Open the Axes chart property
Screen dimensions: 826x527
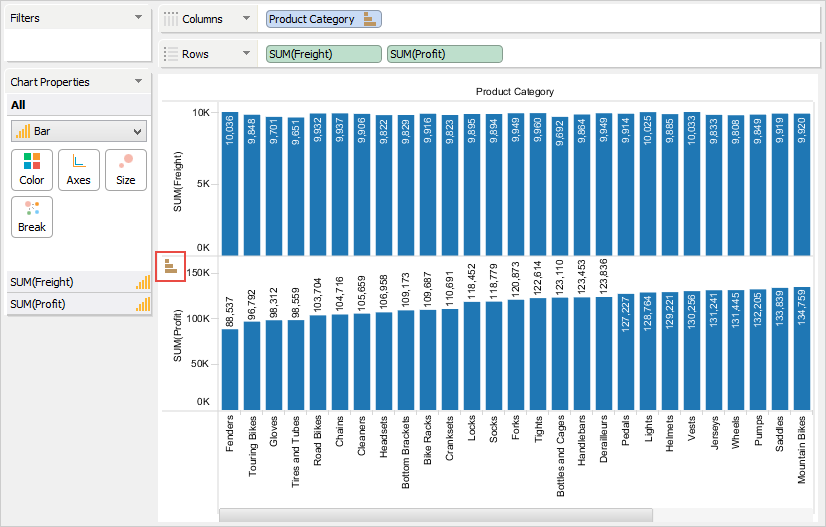click(x=78, y=170)
